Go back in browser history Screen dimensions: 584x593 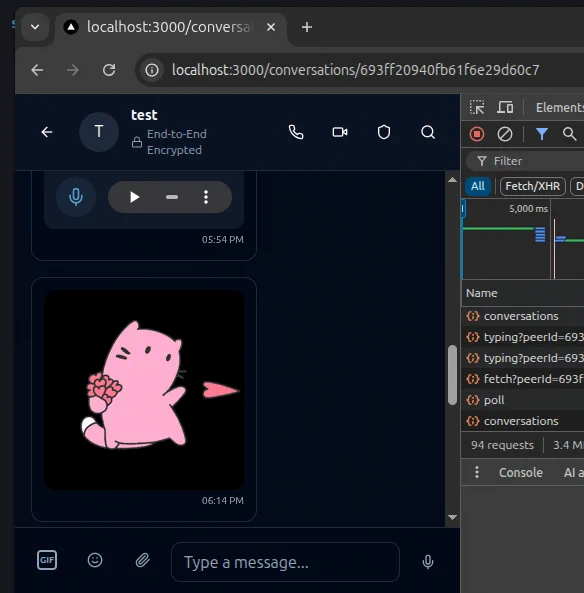pos(37,70)
